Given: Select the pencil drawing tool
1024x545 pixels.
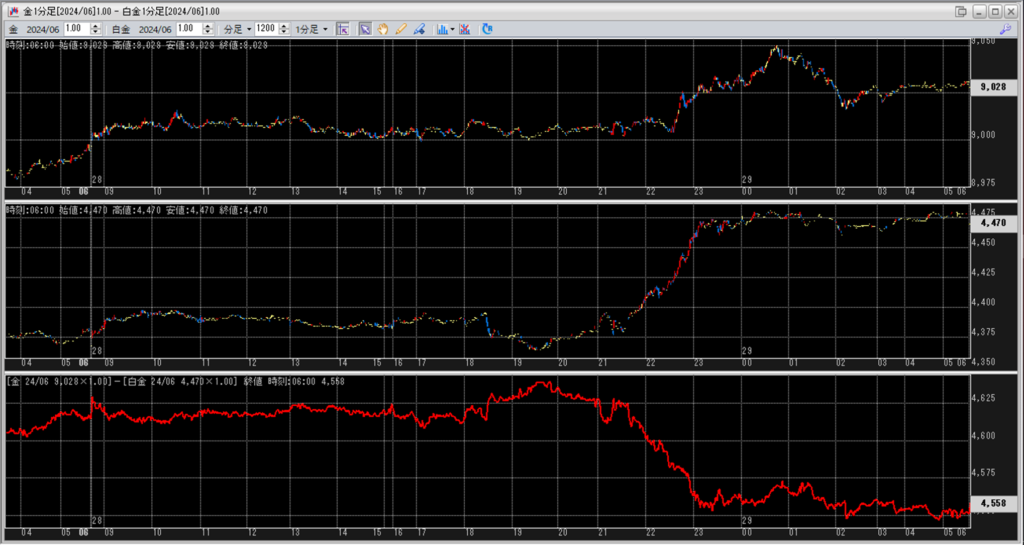Looking at the screenshot, I should coord(401,29).
